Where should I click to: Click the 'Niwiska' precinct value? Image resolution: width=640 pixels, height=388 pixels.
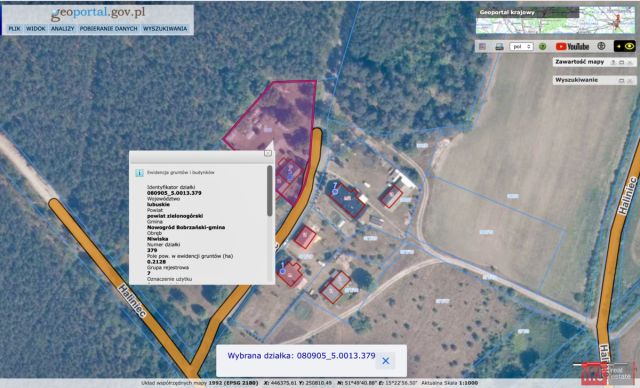point(158,239)
